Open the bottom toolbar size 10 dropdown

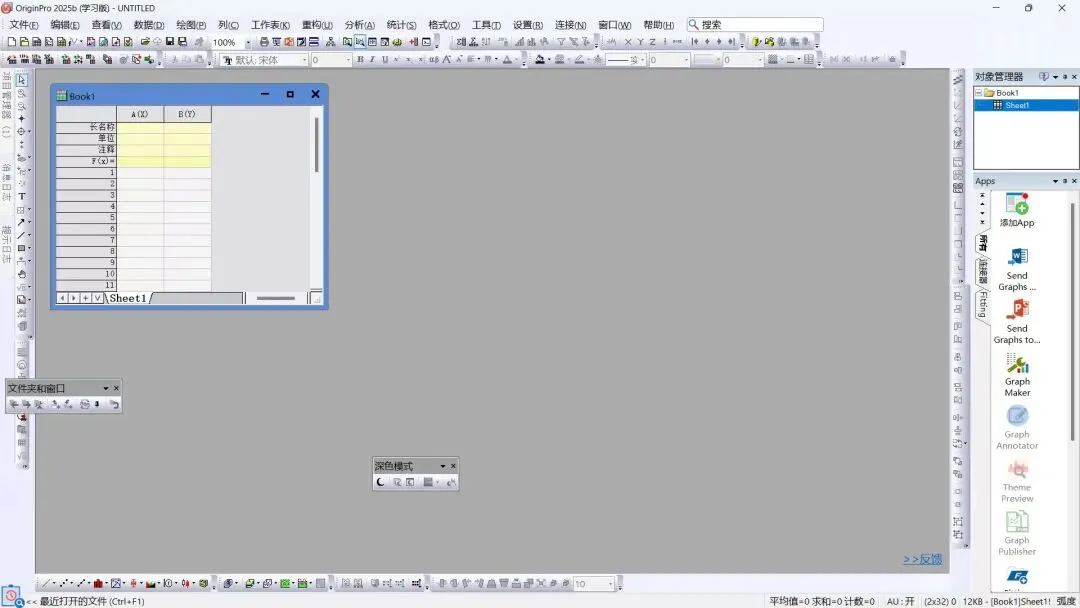(611, 584)
